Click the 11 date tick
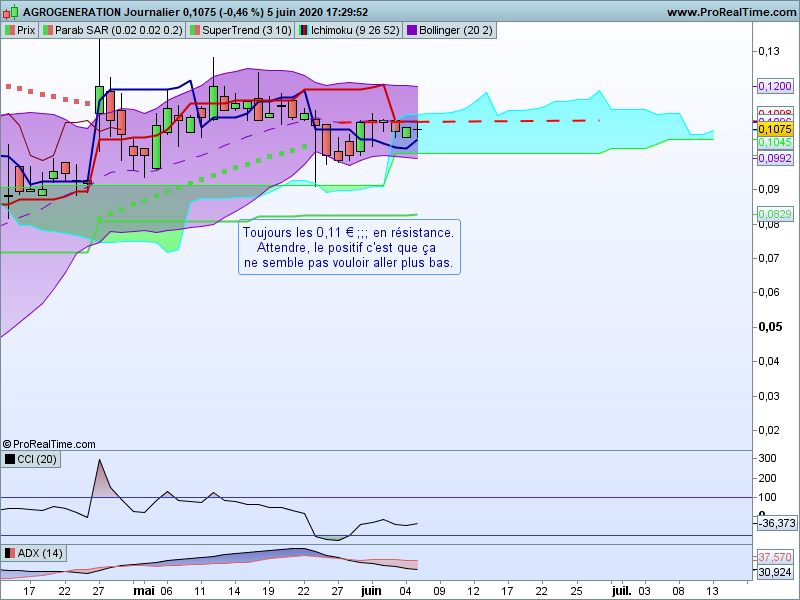The height and width of the screenshot is (600, 800). click(x=200, y=591)
